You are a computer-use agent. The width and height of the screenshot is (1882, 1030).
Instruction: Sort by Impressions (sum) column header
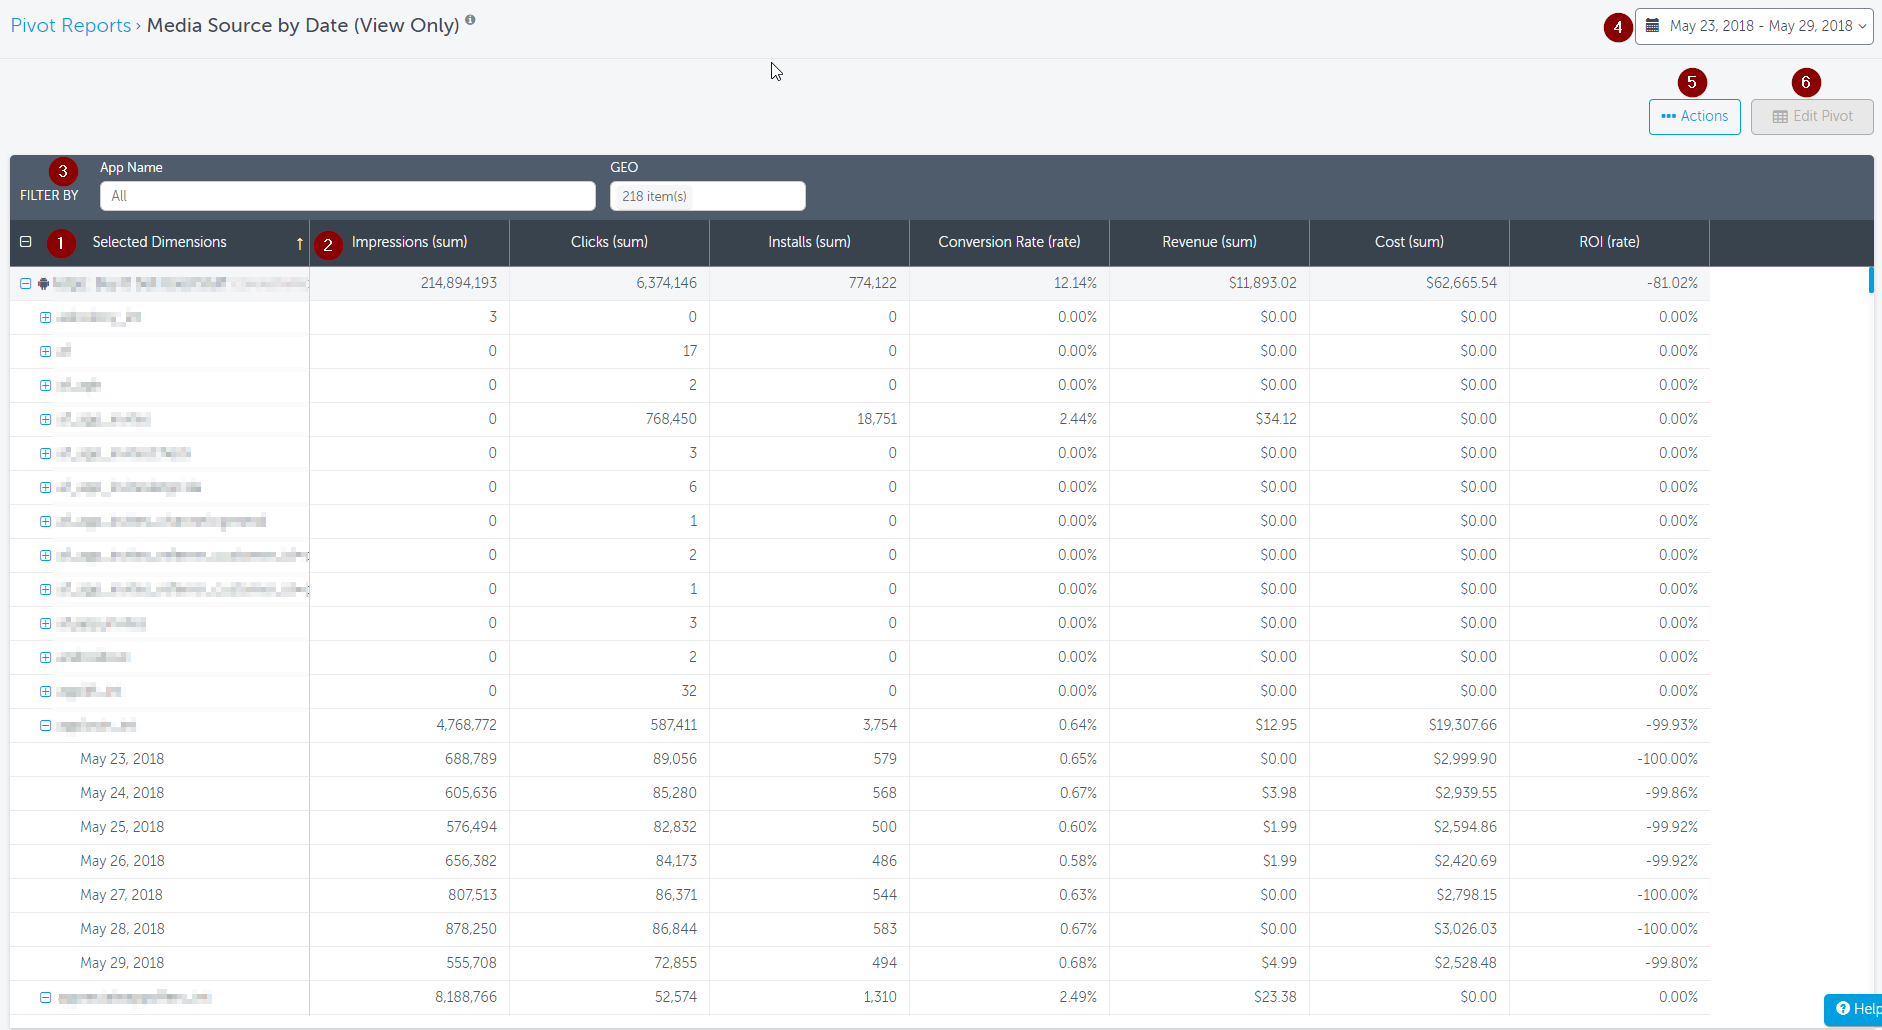(409, 242)
